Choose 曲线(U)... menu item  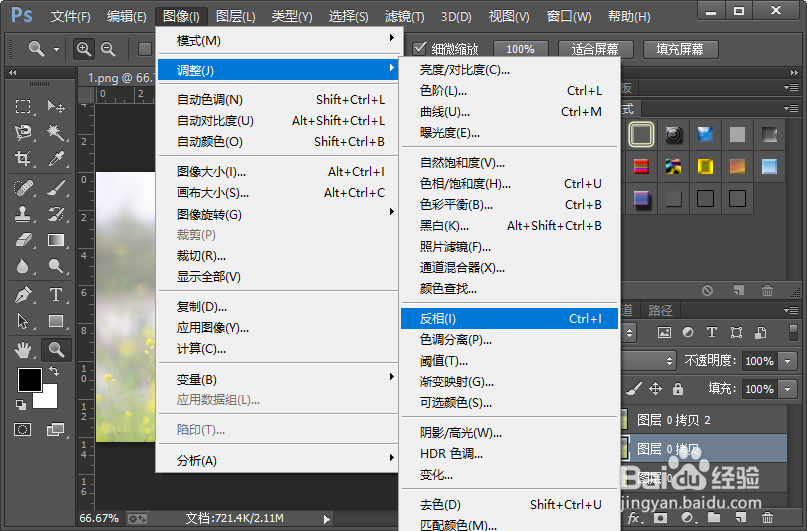[x=509, y=112]
